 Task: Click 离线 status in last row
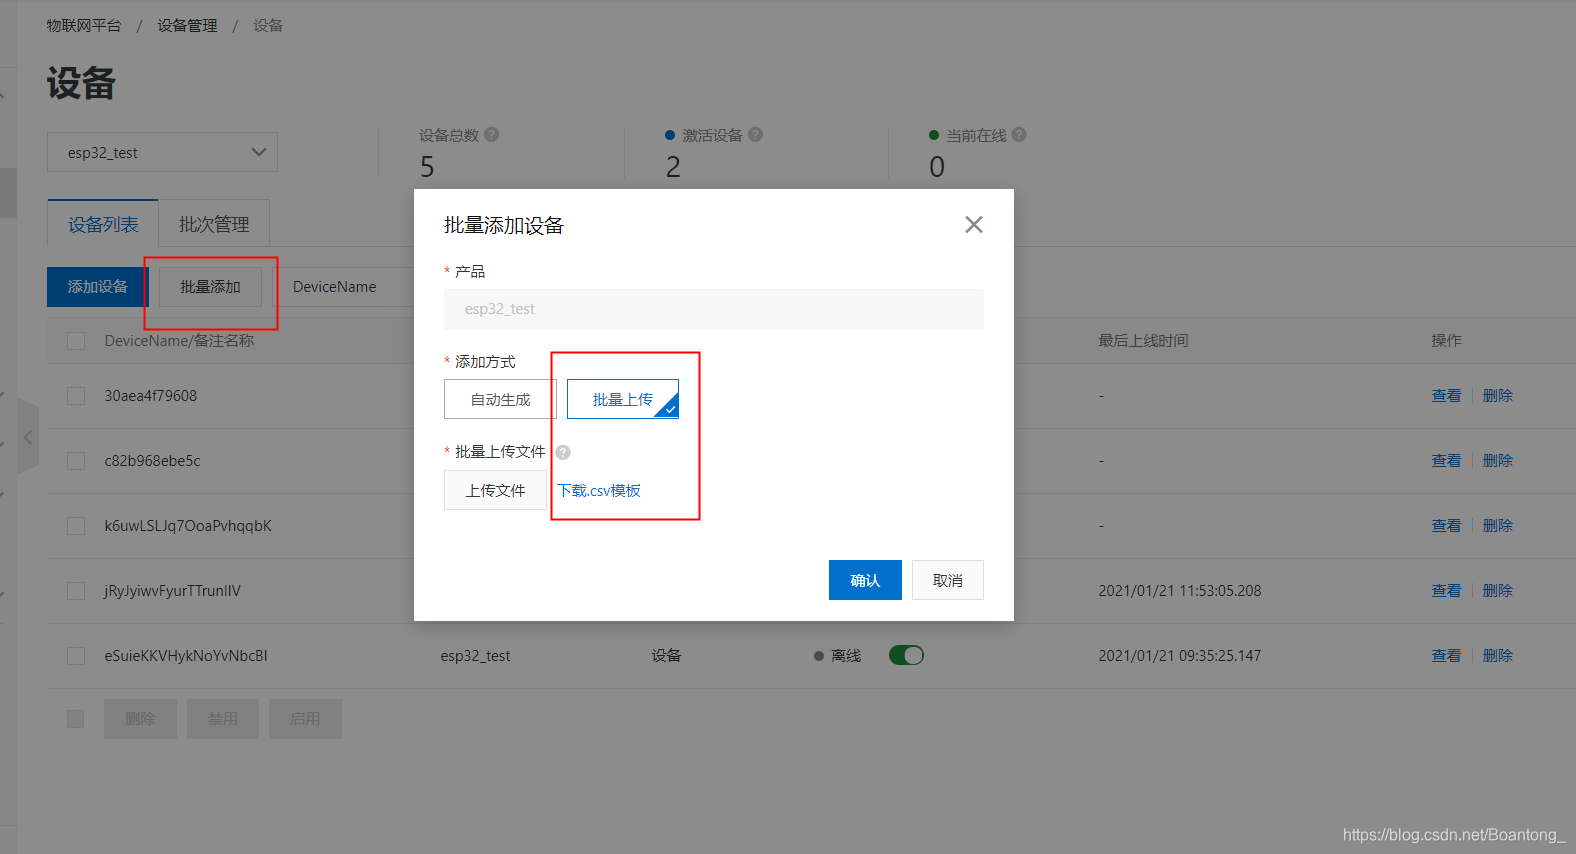click(x=838, y=656)
